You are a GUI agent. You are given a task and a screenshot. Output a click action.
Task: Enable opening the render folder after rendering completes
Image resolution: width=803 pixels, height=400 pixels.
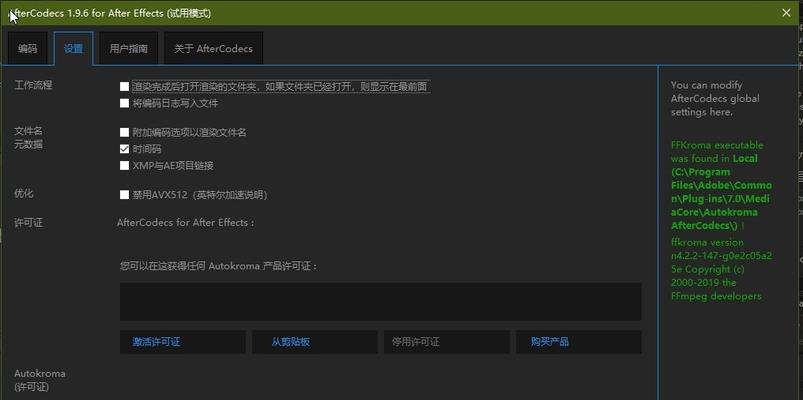click(x=124, y=87)
